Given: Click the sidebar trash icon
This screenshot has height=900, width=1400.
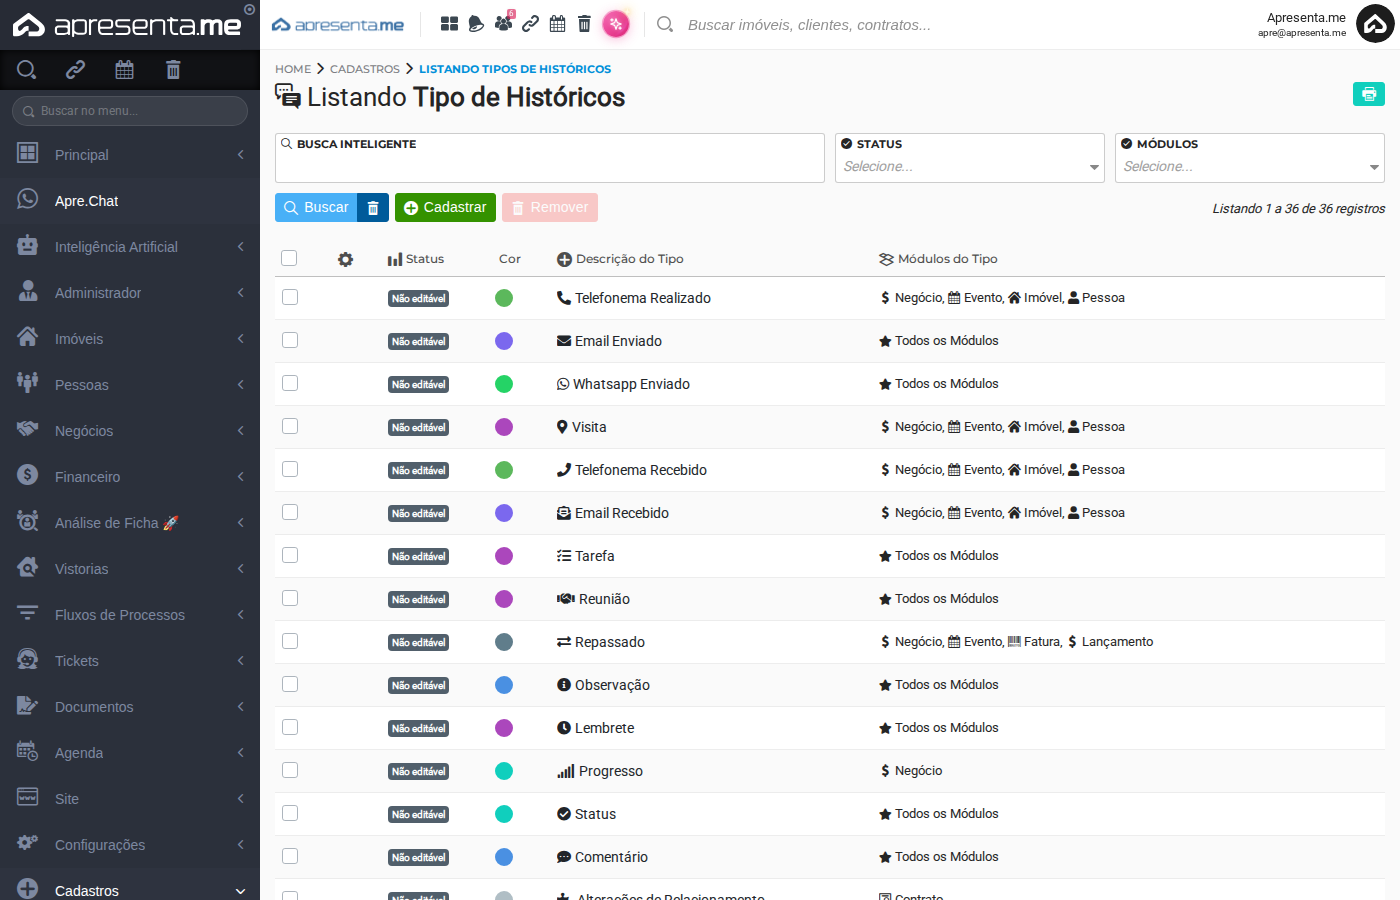Looking at the screenshot, I should coord(173,69).
